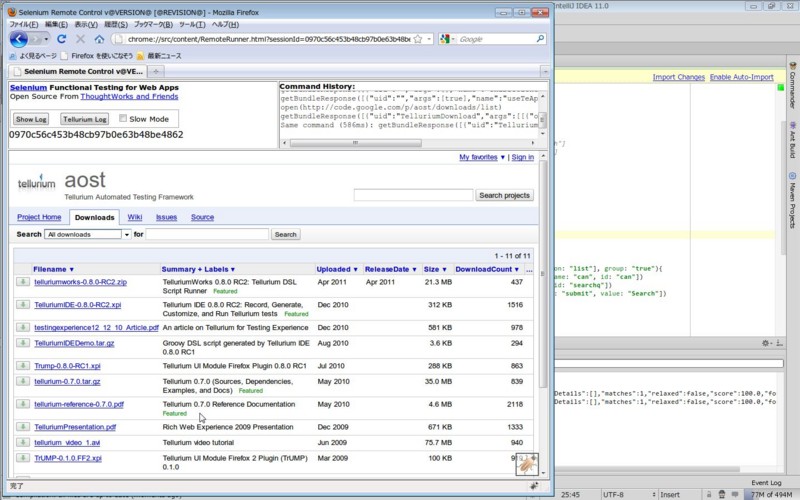Click the Command History horizontal scrollbar
This screenshot has height=500, width=800.
pyautogui.click(x=356, y=143)
